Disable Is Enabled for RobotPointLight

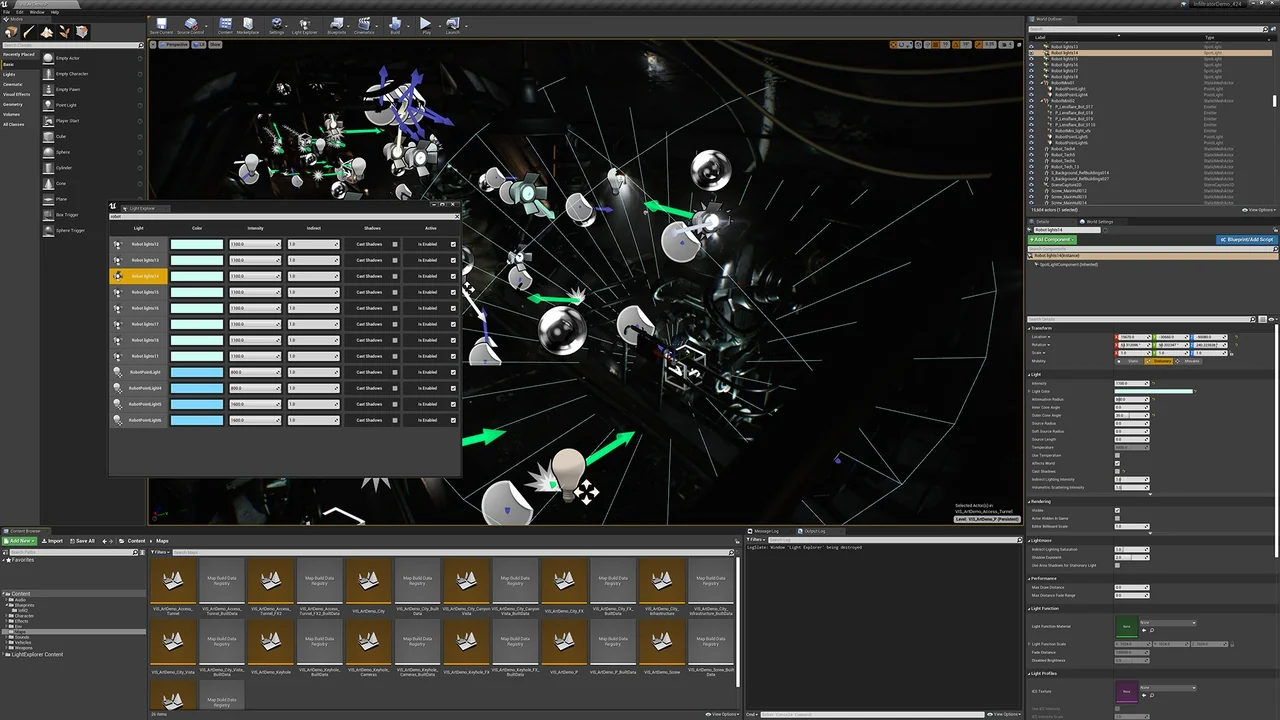click(453, 372)
